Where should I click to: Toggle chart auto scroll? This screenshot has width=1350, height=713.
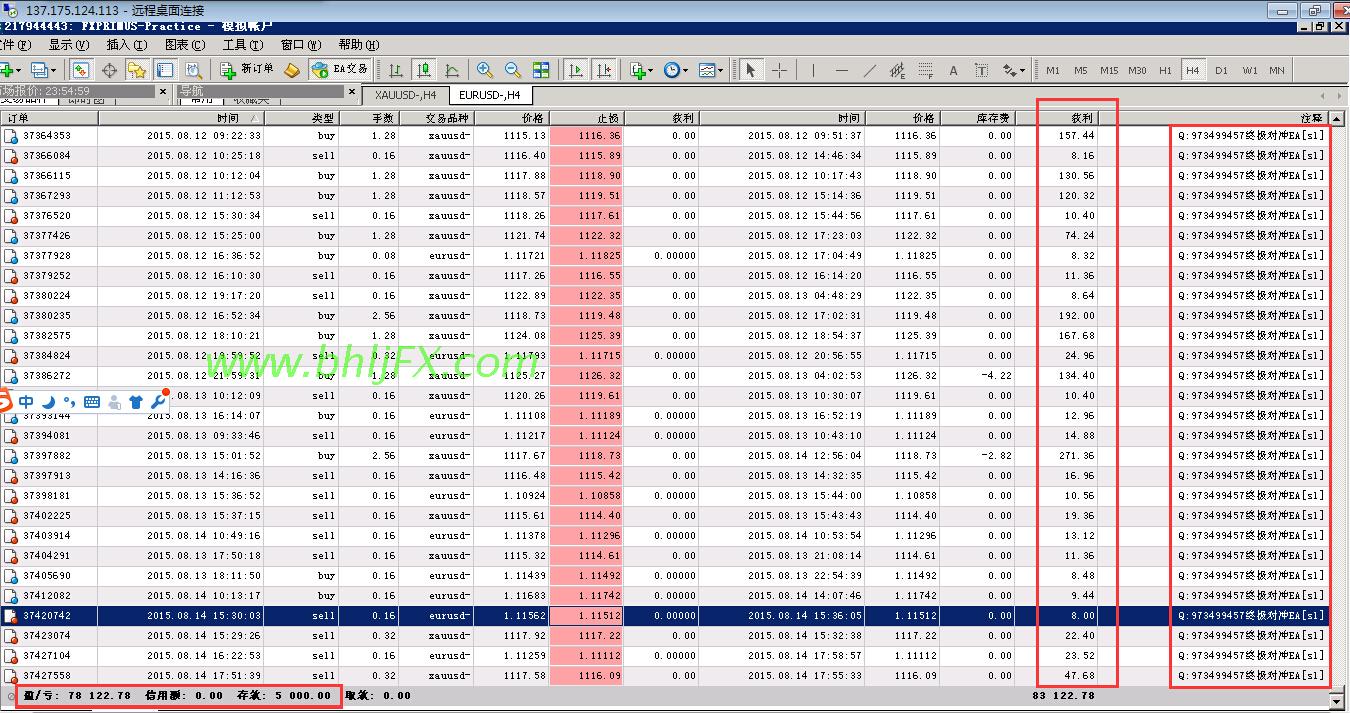pos(576,70)
